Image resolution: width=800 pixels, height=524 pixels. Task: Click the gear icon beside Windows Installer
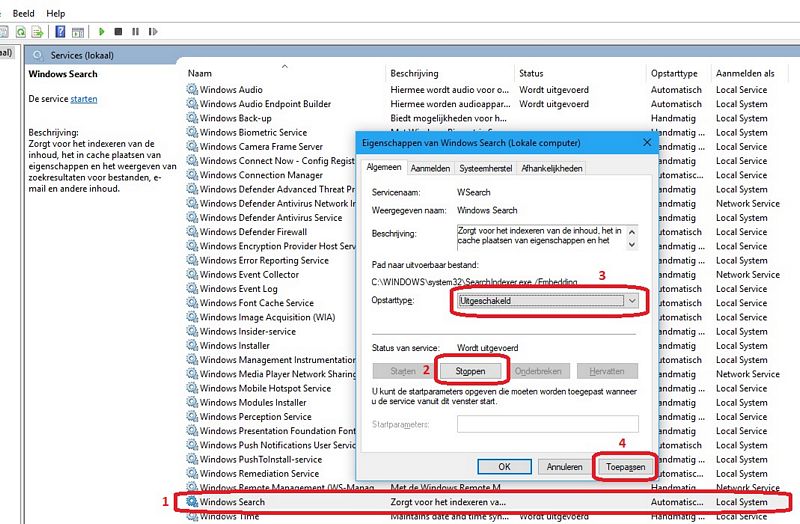pos(192,345)
